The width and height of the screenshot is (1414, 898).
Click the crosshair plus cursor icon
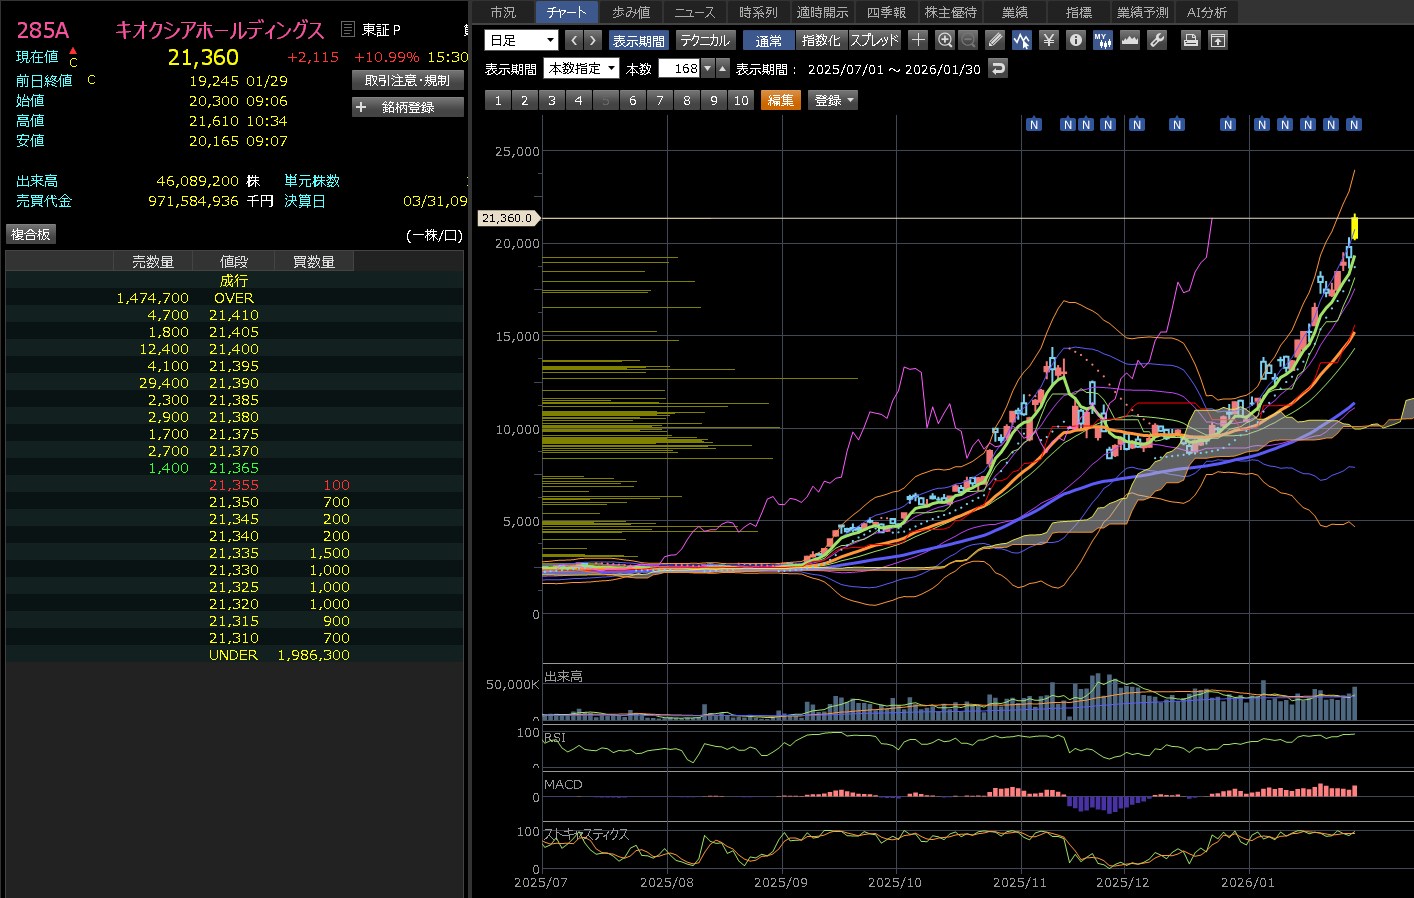point(918,40)
